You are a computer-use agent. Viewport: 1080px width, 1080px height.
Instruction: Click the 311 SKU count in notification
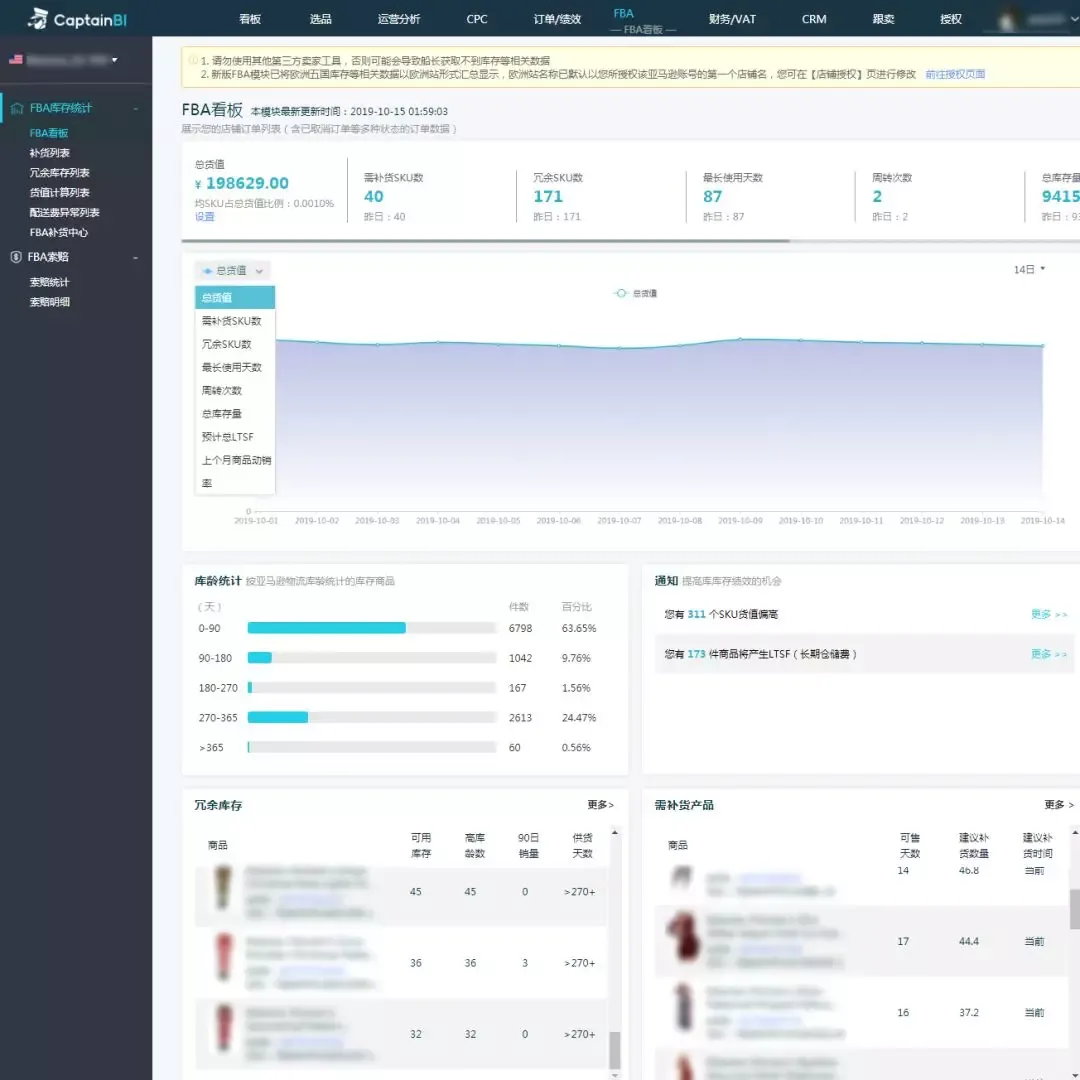point(696,614)
